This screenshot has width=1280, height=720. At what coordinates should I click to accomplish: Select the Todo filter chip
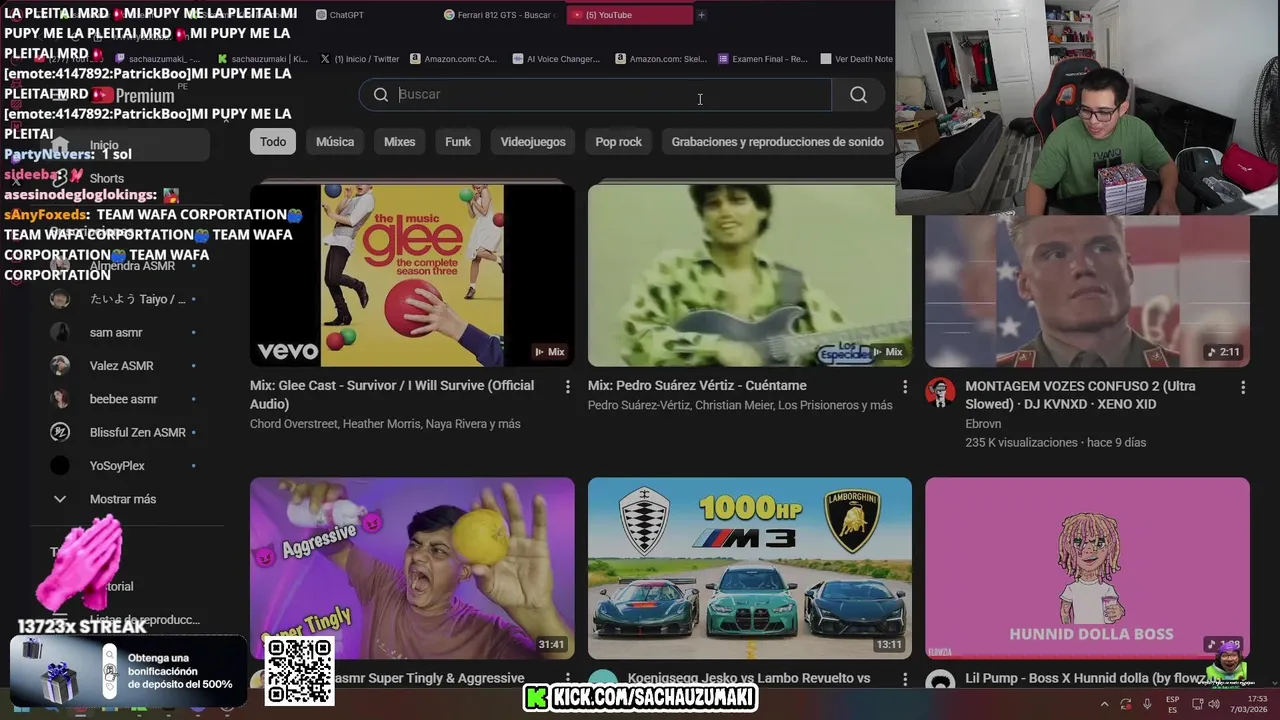273,142
